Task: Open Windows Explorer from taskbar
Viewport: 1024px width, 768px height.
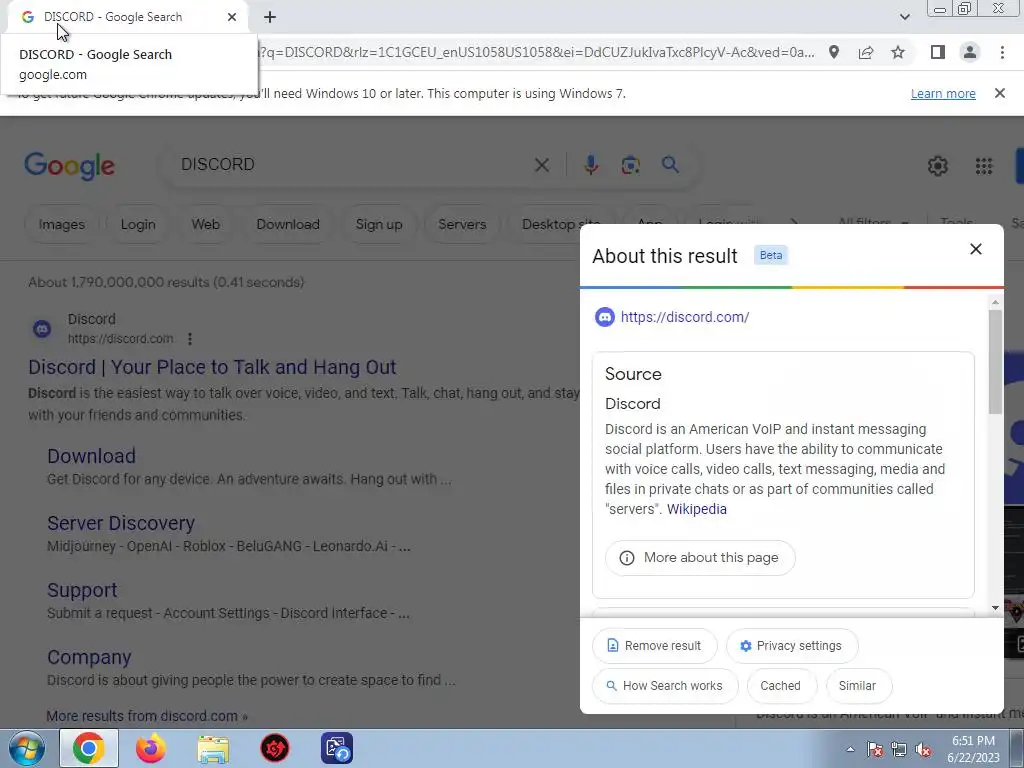Action: coord(213,749)
